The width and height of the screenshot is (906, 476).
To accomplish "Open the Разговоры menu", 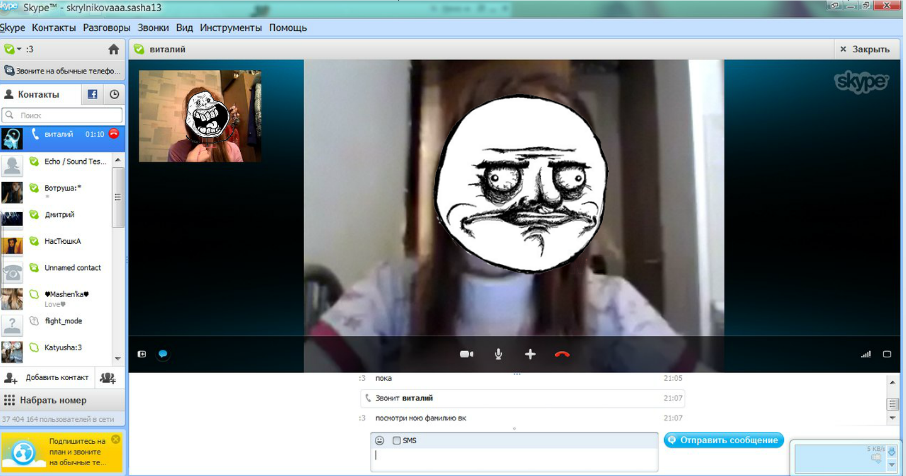I will pos(106,28).
